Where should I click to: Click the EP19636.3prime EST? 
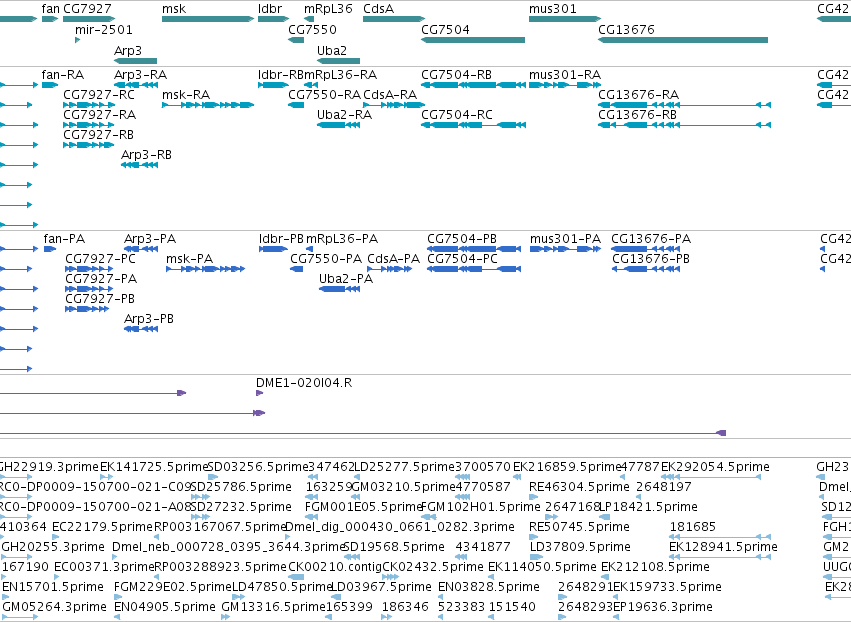[617, 617]
